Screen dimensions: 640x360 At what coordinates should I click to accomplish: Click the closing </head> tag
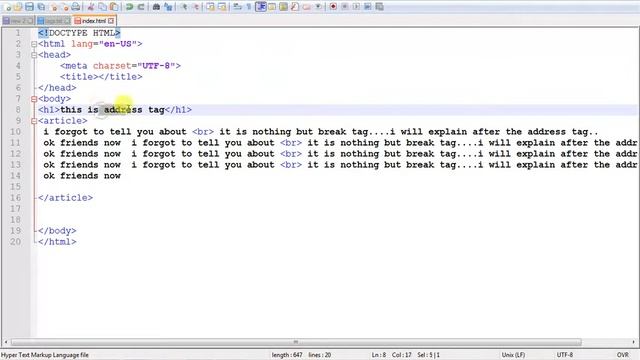[x=57, y=88]
